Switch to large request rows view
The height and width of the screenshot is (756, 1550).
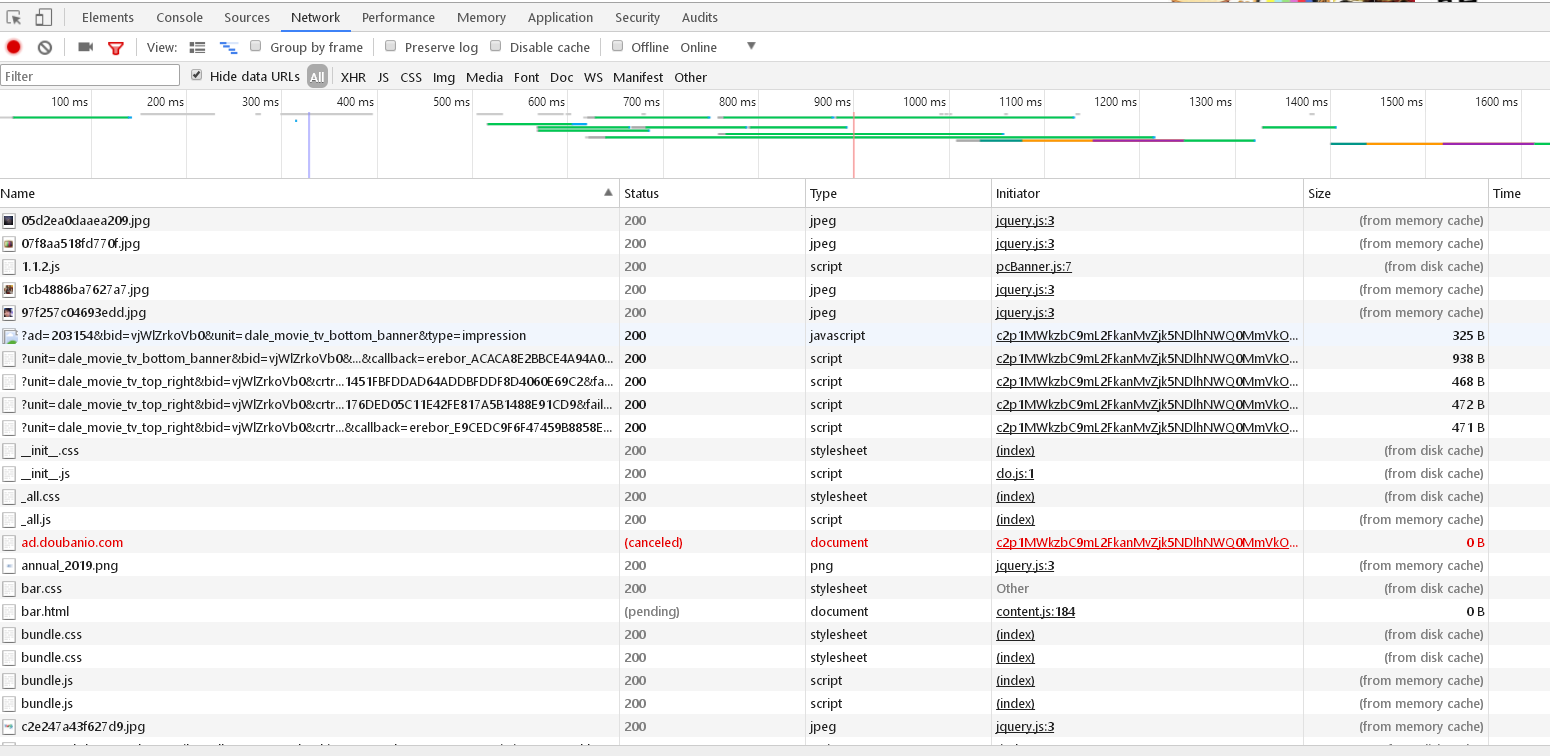pyautogui.click(x=197, y=47)
